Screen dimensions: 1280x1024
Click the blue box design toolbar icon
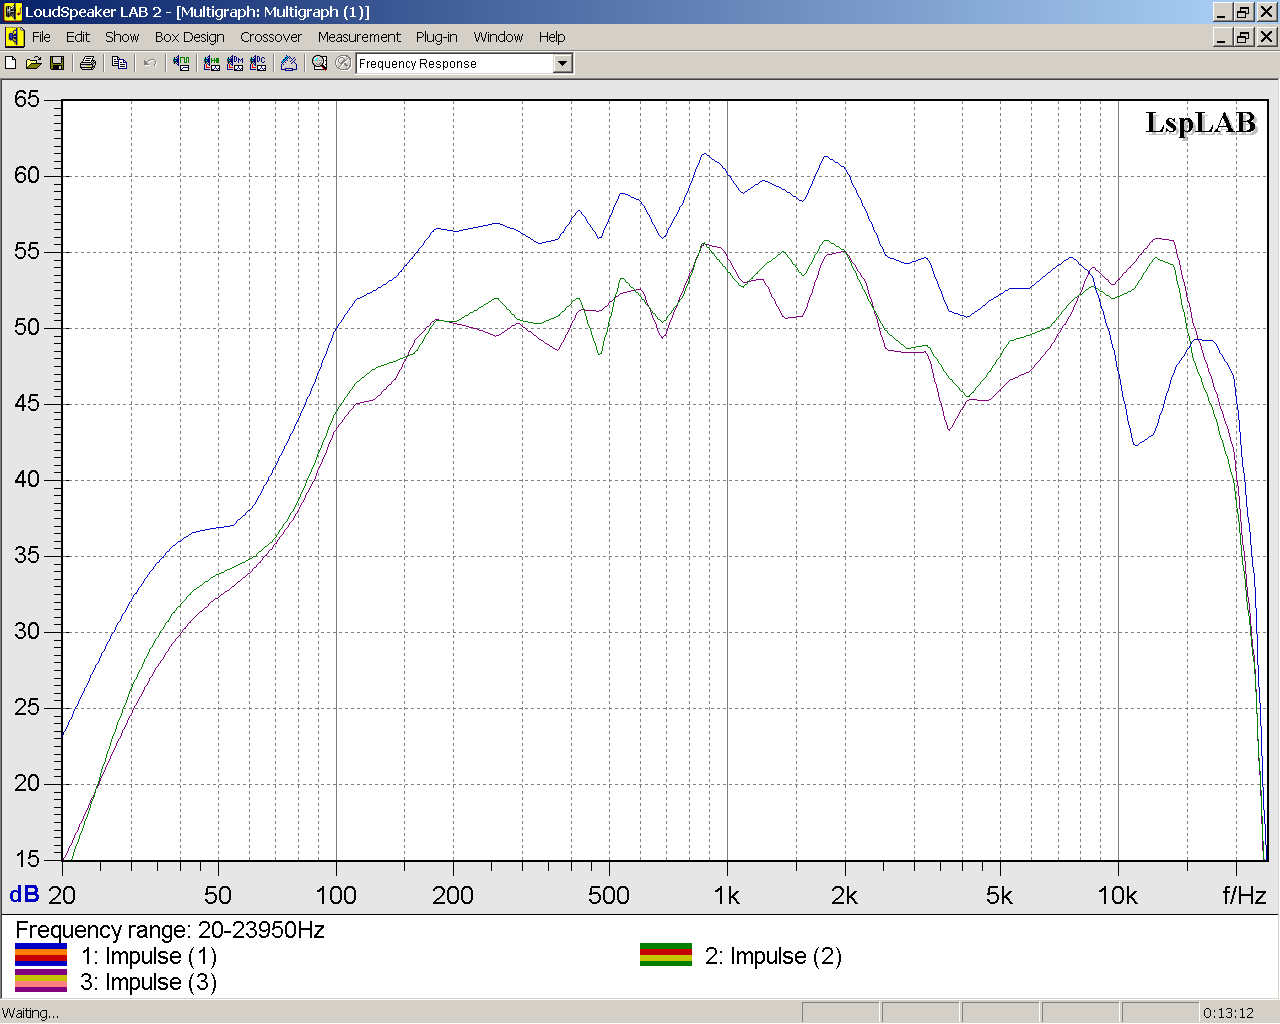(x=289, y=63)
